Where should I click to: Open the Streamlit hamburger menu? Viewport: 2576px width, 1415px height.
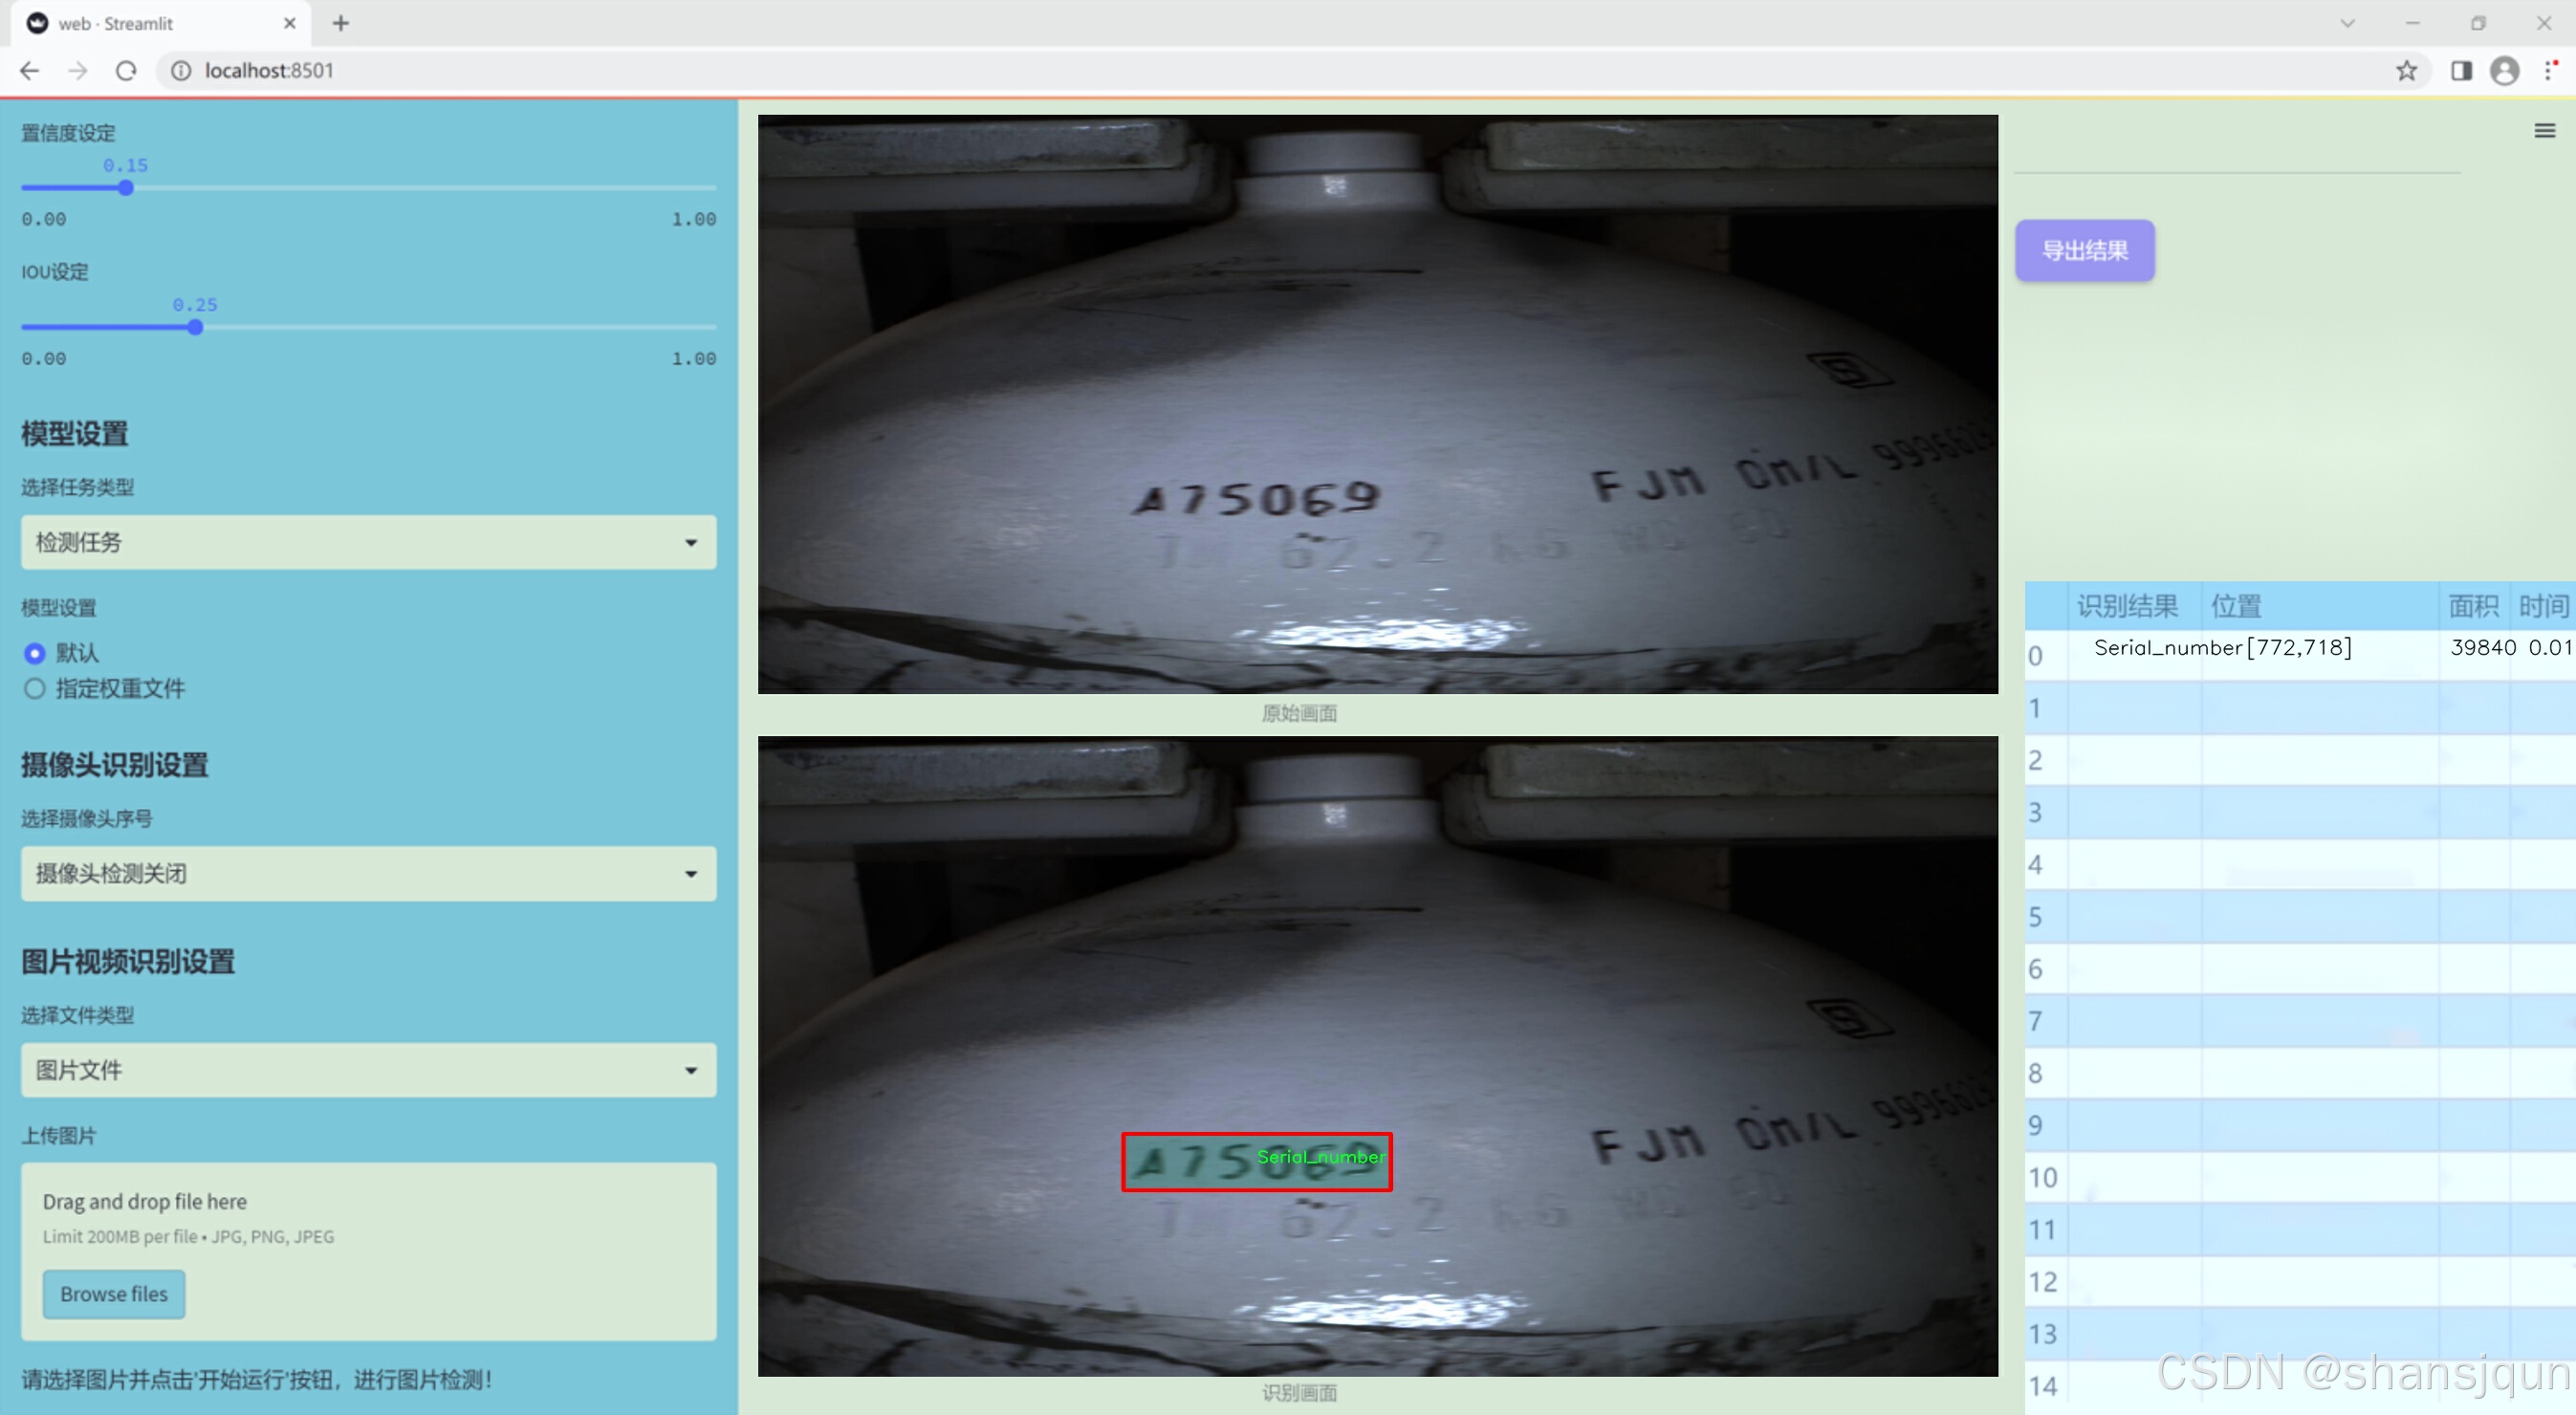pyautogui.click(x=2544, y=131)
